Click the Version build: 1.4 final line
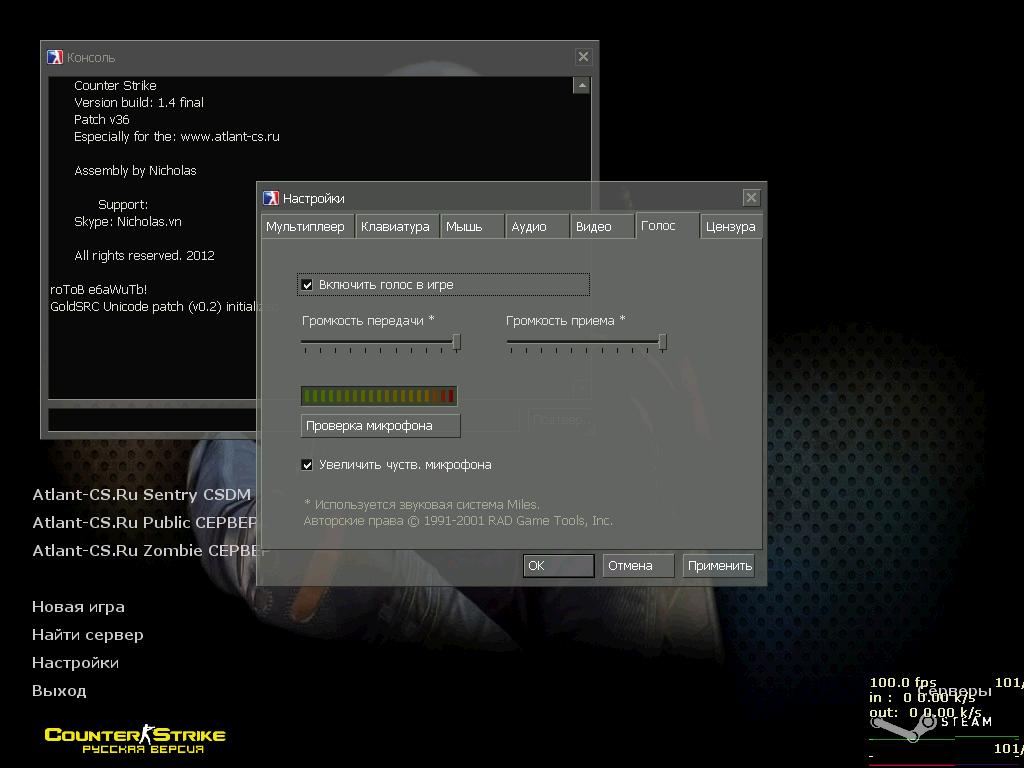Screen dimensions: 1024x768 click(138, 103)
